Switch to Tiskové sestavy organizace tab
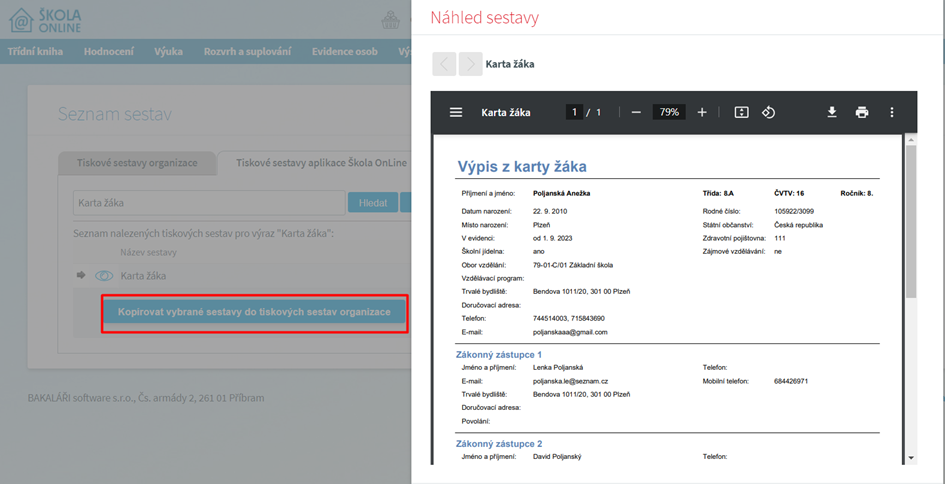Screen dimensions: 945x484 click(x=137, y=163)
